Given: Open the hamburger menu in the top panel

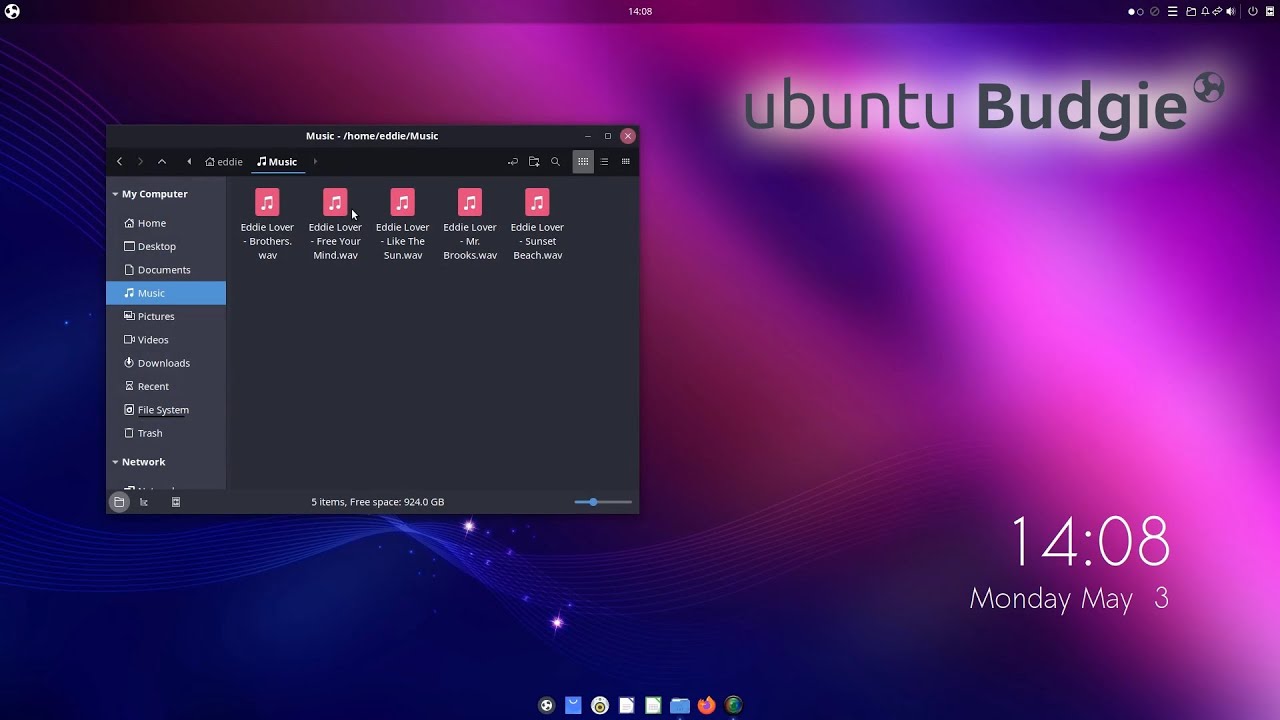Looking at the screenshot, I should pos(1173,12).
